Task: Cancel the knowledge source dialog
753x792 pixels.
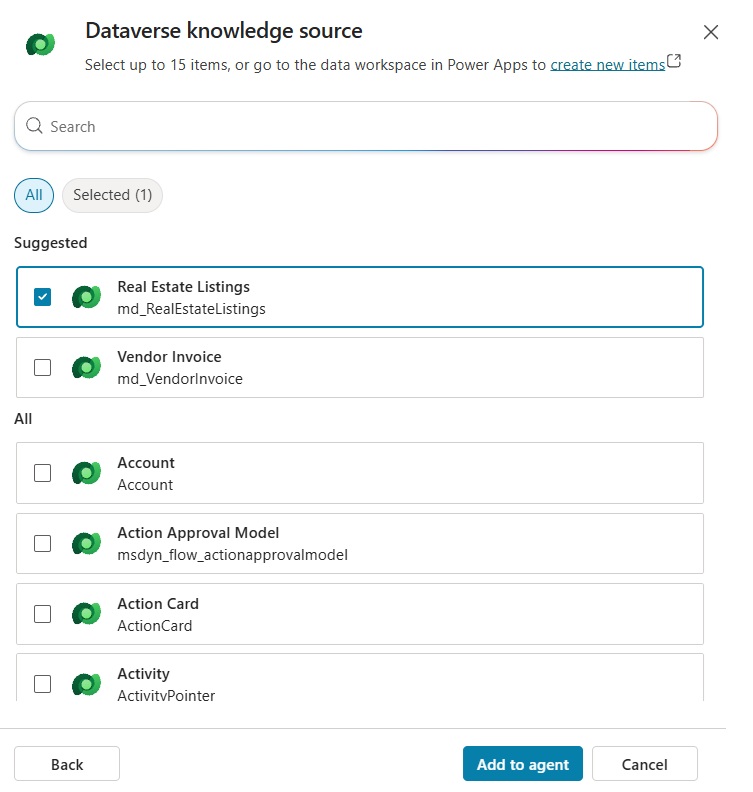Action: 644,764
